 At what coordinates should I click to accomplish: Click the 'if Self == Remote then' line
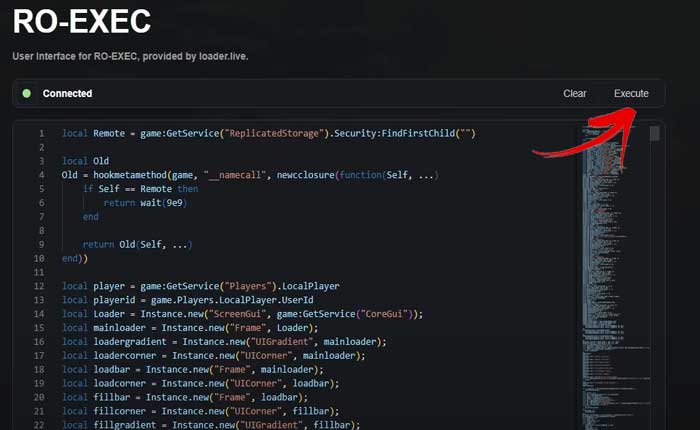pos(140,189)
